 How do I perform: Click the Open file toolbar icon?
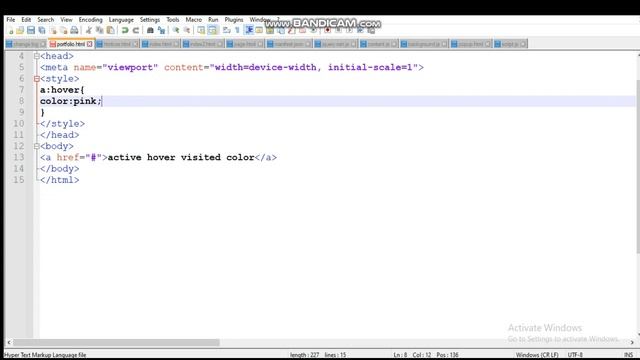click(20, 31)
